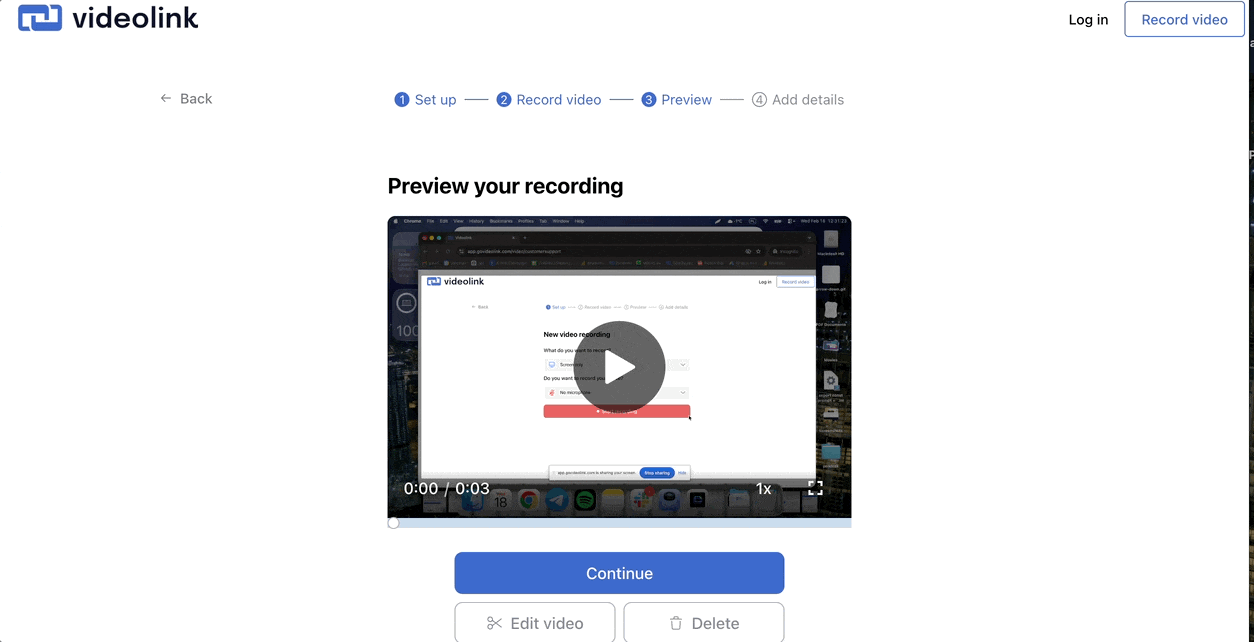Click the videolink wordmark text in header
This screenshot has height=642, width=1254.
click(x=135, y=18)
